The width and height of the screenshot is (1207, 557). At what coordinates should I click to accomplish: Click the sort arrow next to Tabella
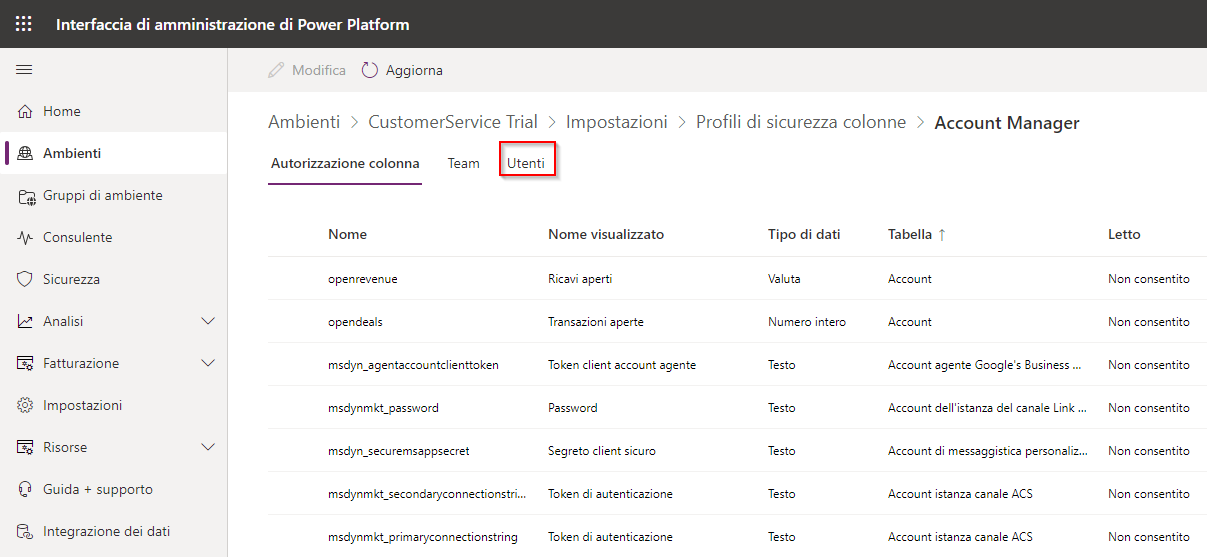pyautogui.click(x=941, y=234)
